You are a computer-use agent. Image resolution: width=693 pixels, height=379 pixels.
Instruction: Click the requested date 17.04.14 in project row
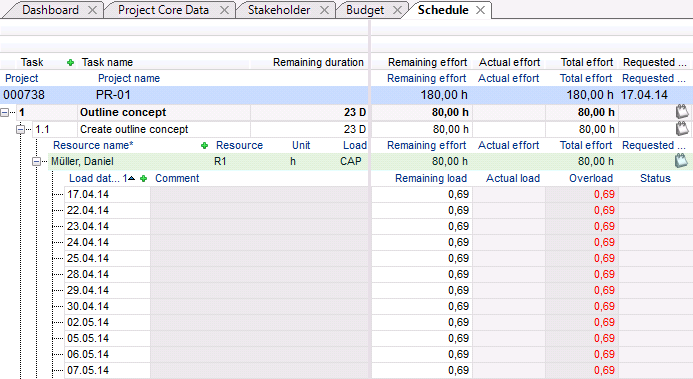coord(644,95)
